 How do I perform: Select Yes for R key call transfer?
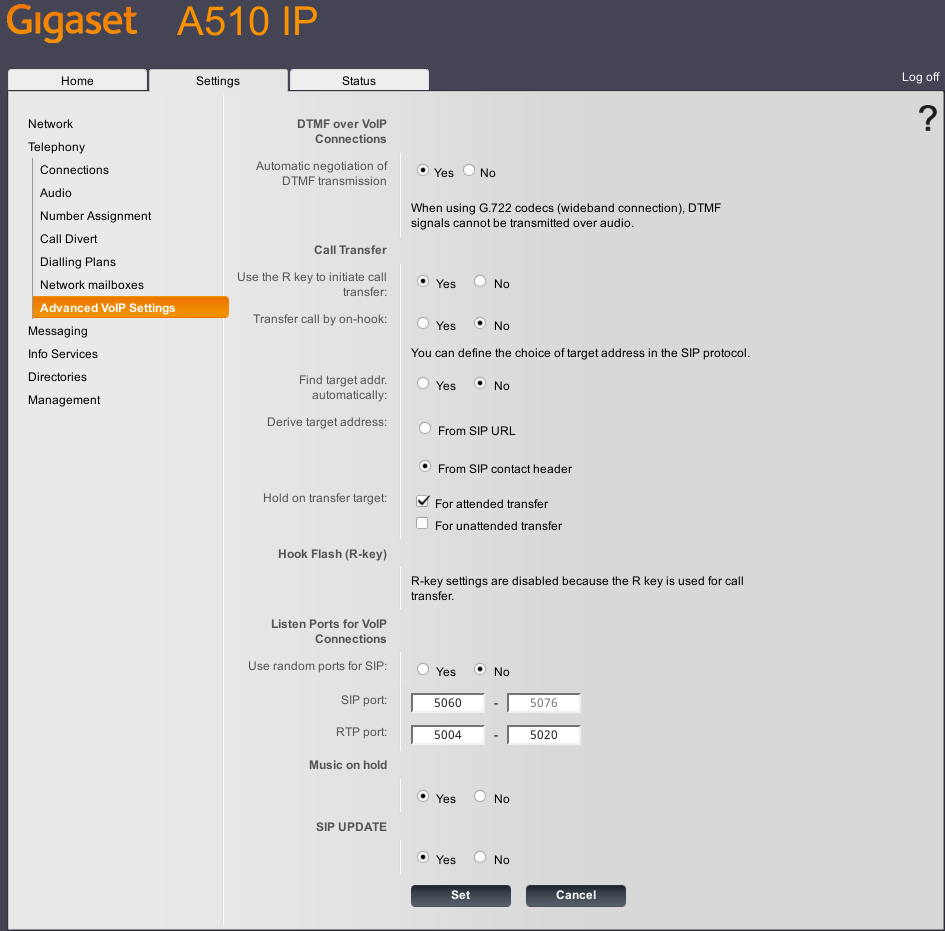point(423,281)
